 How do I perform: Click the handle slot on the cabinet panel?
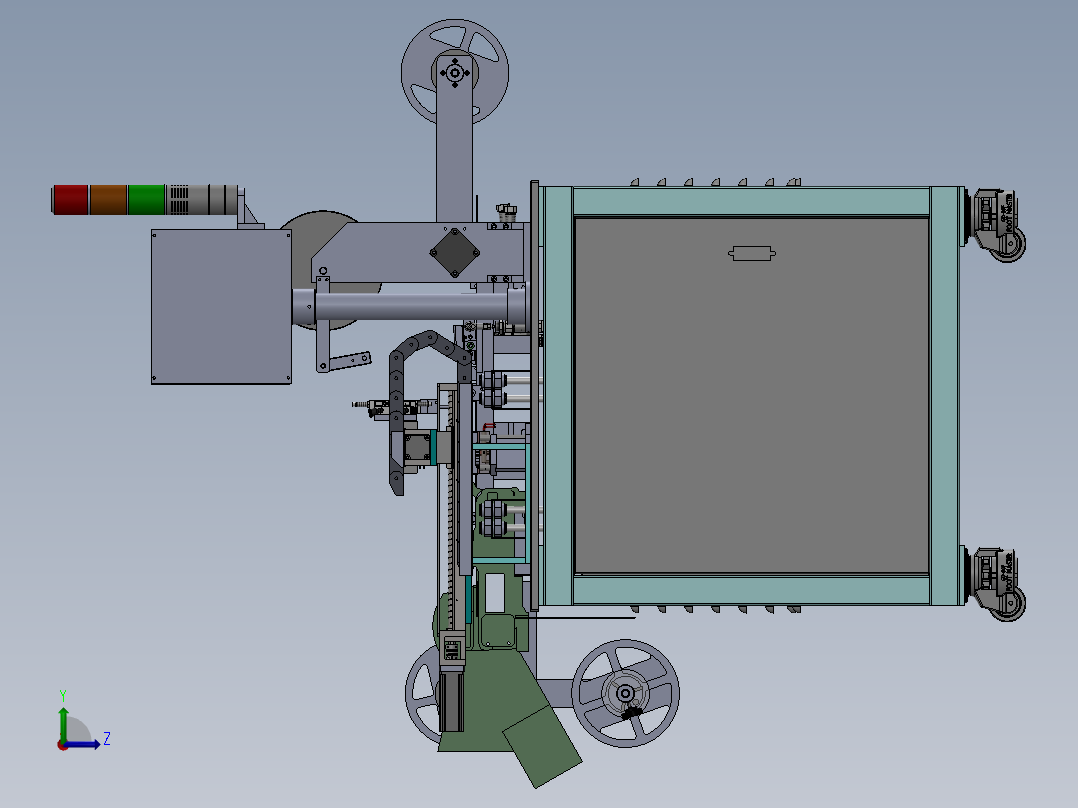coord(752,254)
